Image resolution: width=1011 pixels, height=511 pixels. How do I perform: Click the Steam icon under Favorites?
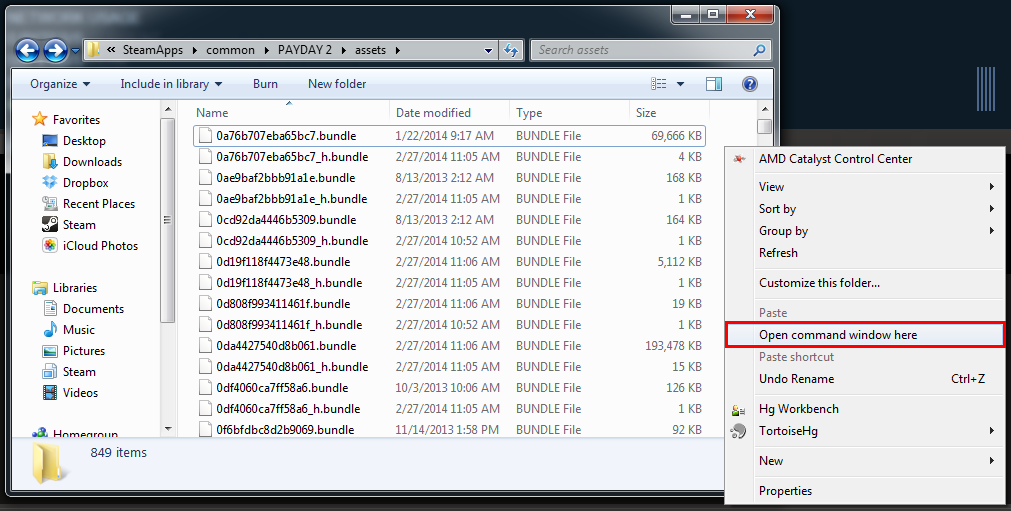tap(50, 224)
